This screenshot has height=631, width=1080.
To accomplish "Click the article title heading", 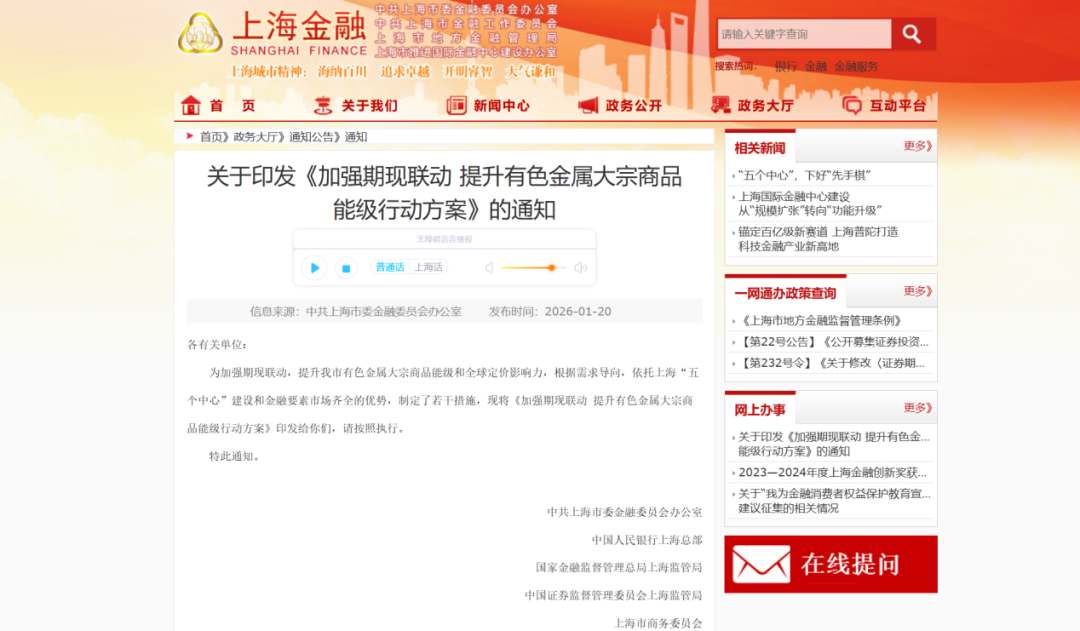I will (444, 193).
